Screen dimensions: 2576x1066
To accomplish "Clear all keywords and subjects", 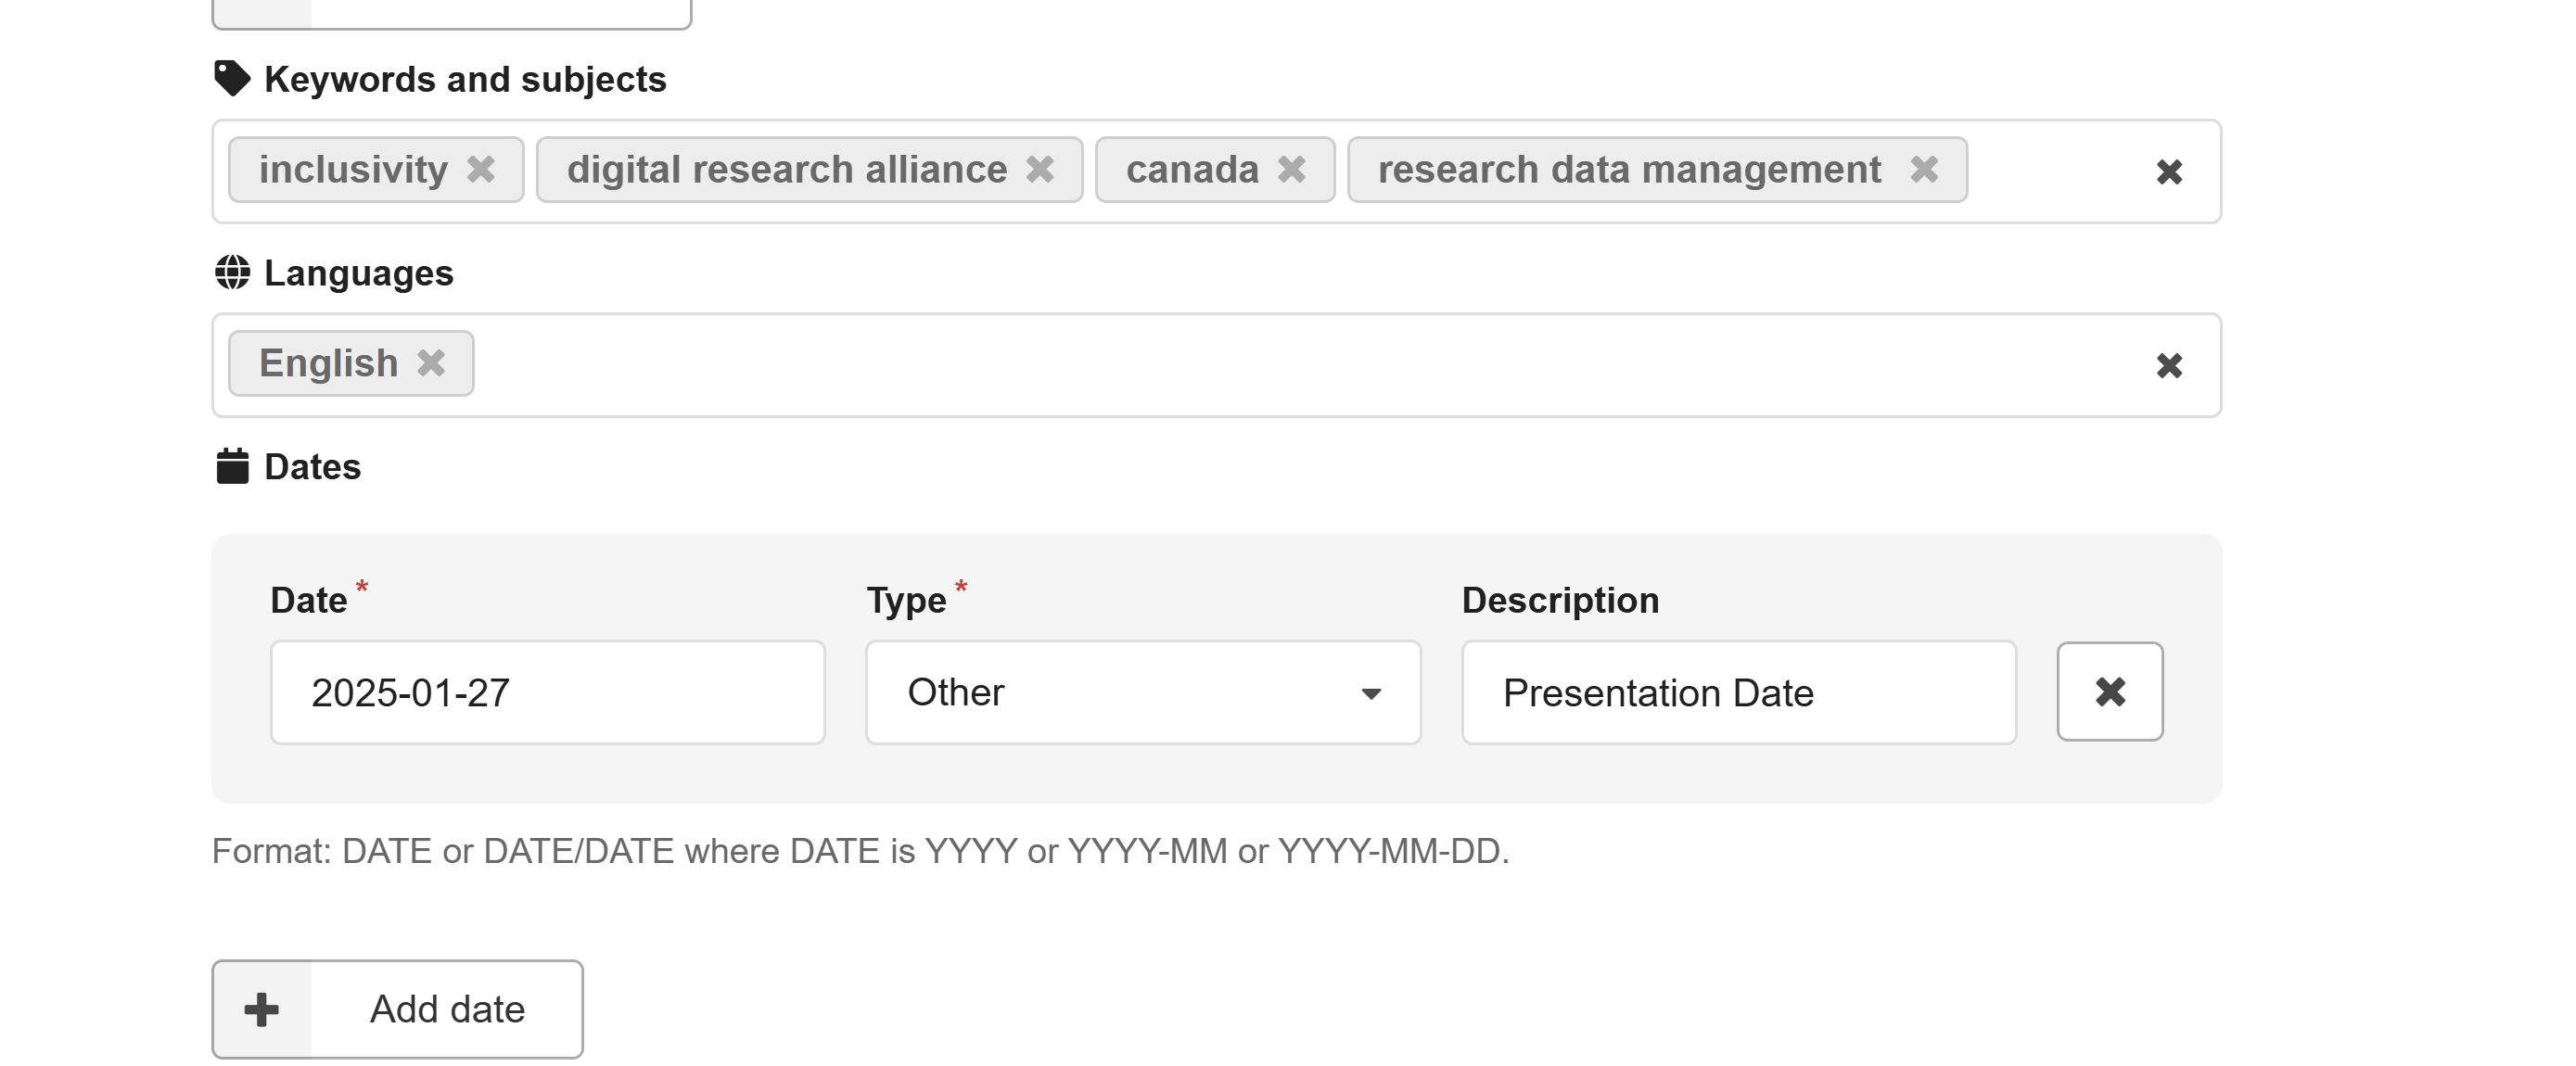I will 2169,172.
